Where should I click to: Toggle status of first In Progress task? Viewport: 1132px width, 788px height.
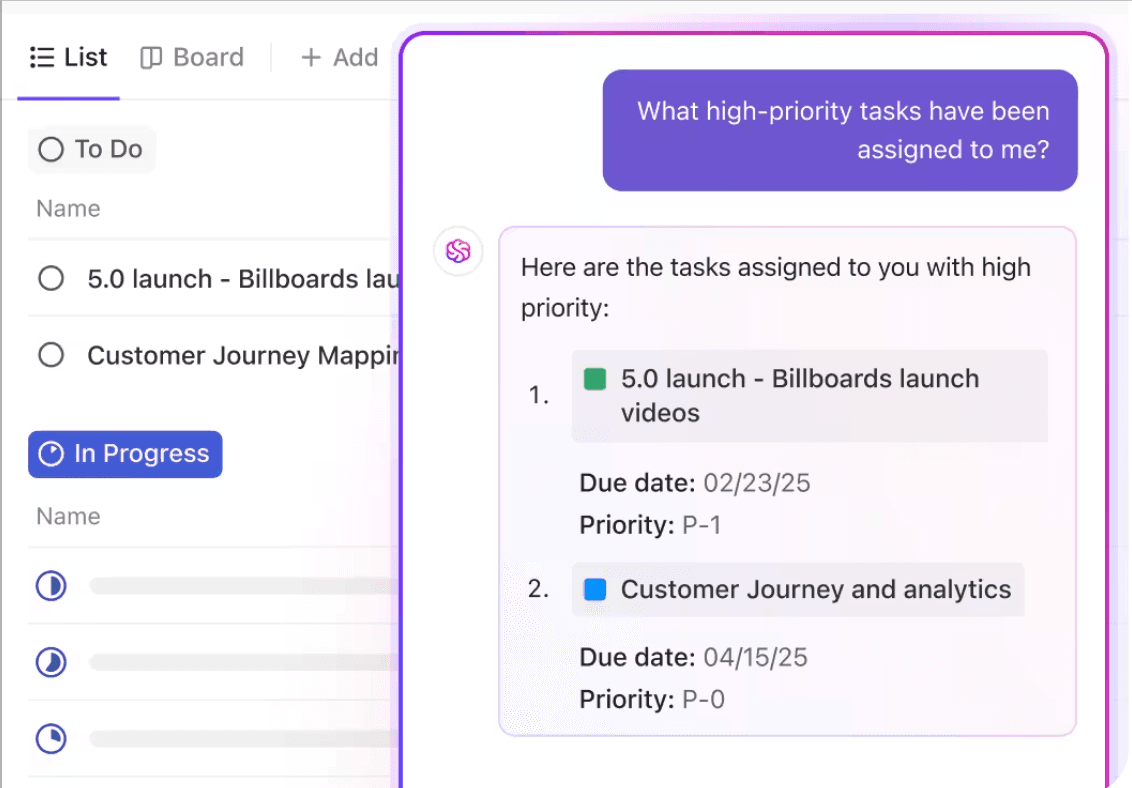(x=51, y=586)
